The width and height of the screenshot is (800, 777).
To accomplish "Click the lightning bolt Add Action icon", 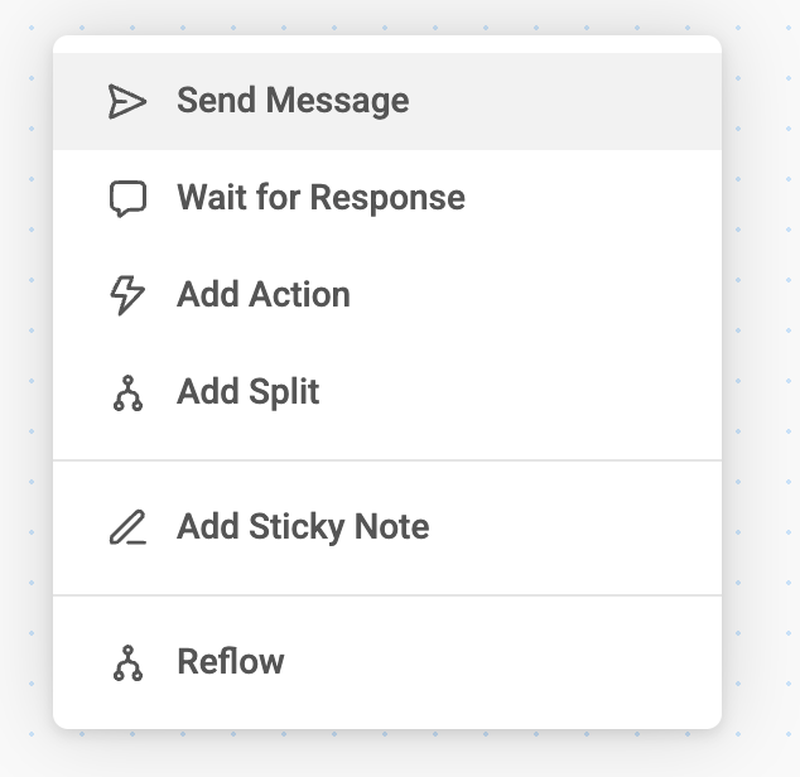I will pyautogui.click(x=127, y=295).
